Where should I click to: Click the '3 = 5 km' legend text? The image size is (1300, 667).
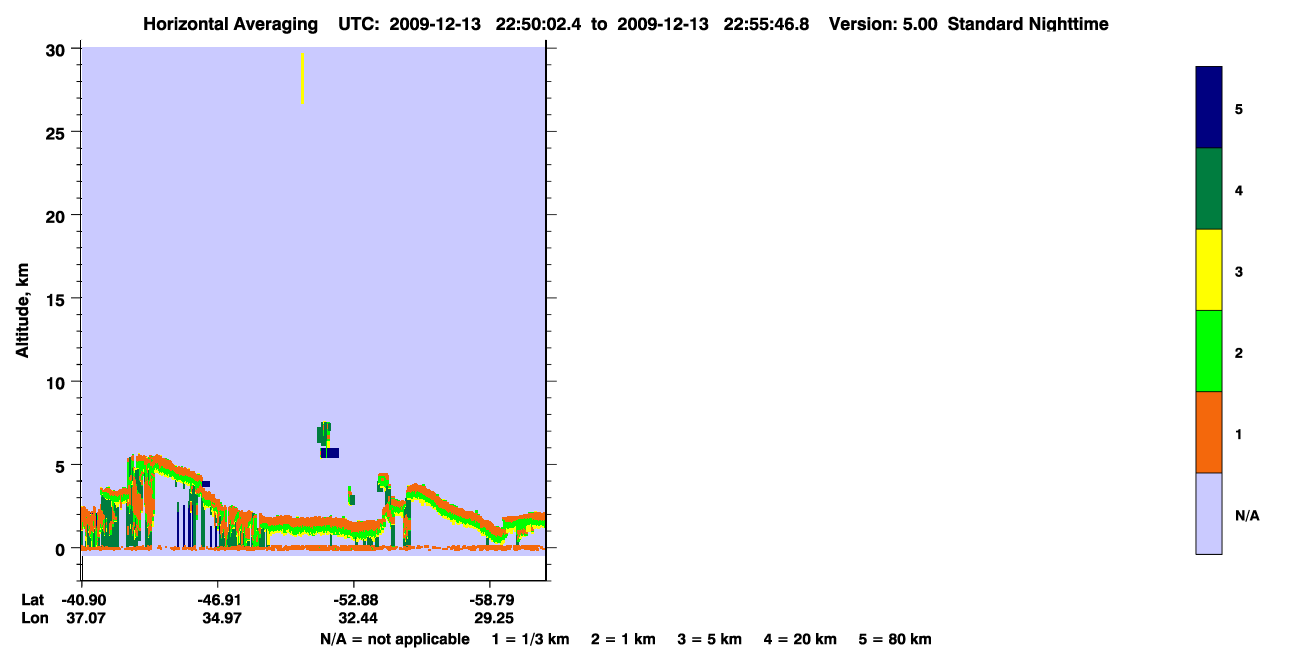pos(710,639)
